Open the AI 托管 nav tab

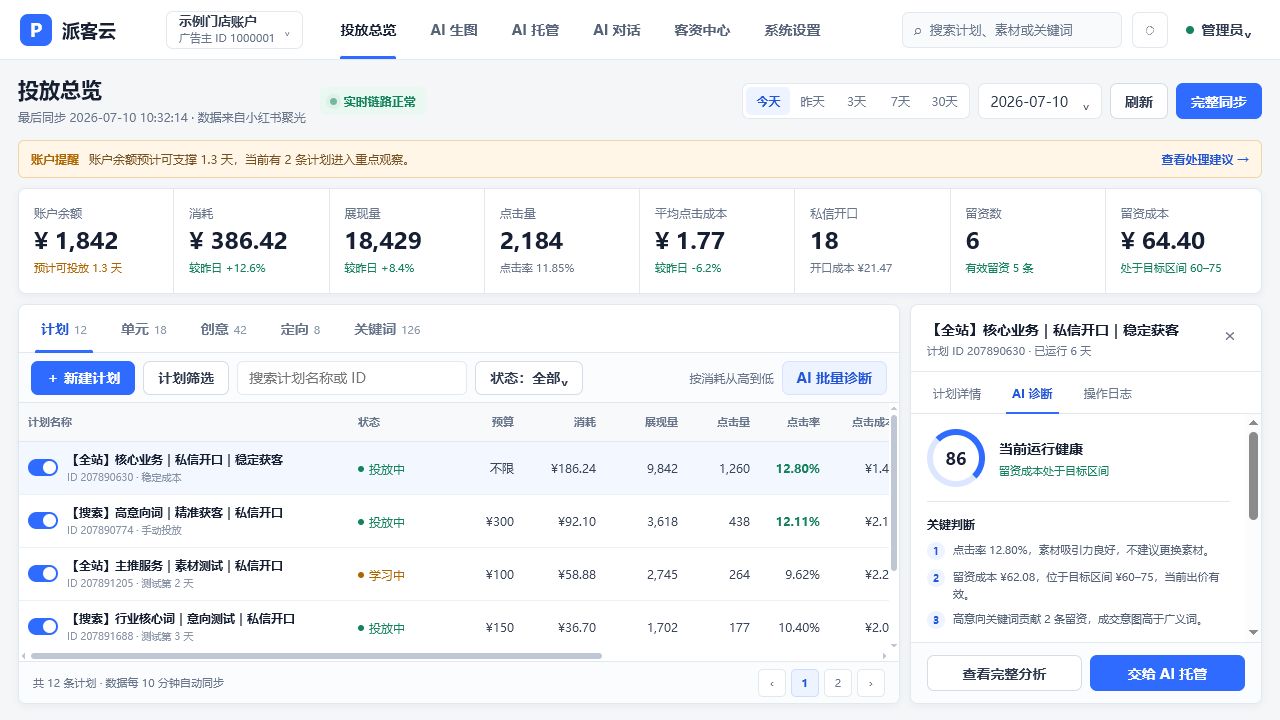point(535,30)
